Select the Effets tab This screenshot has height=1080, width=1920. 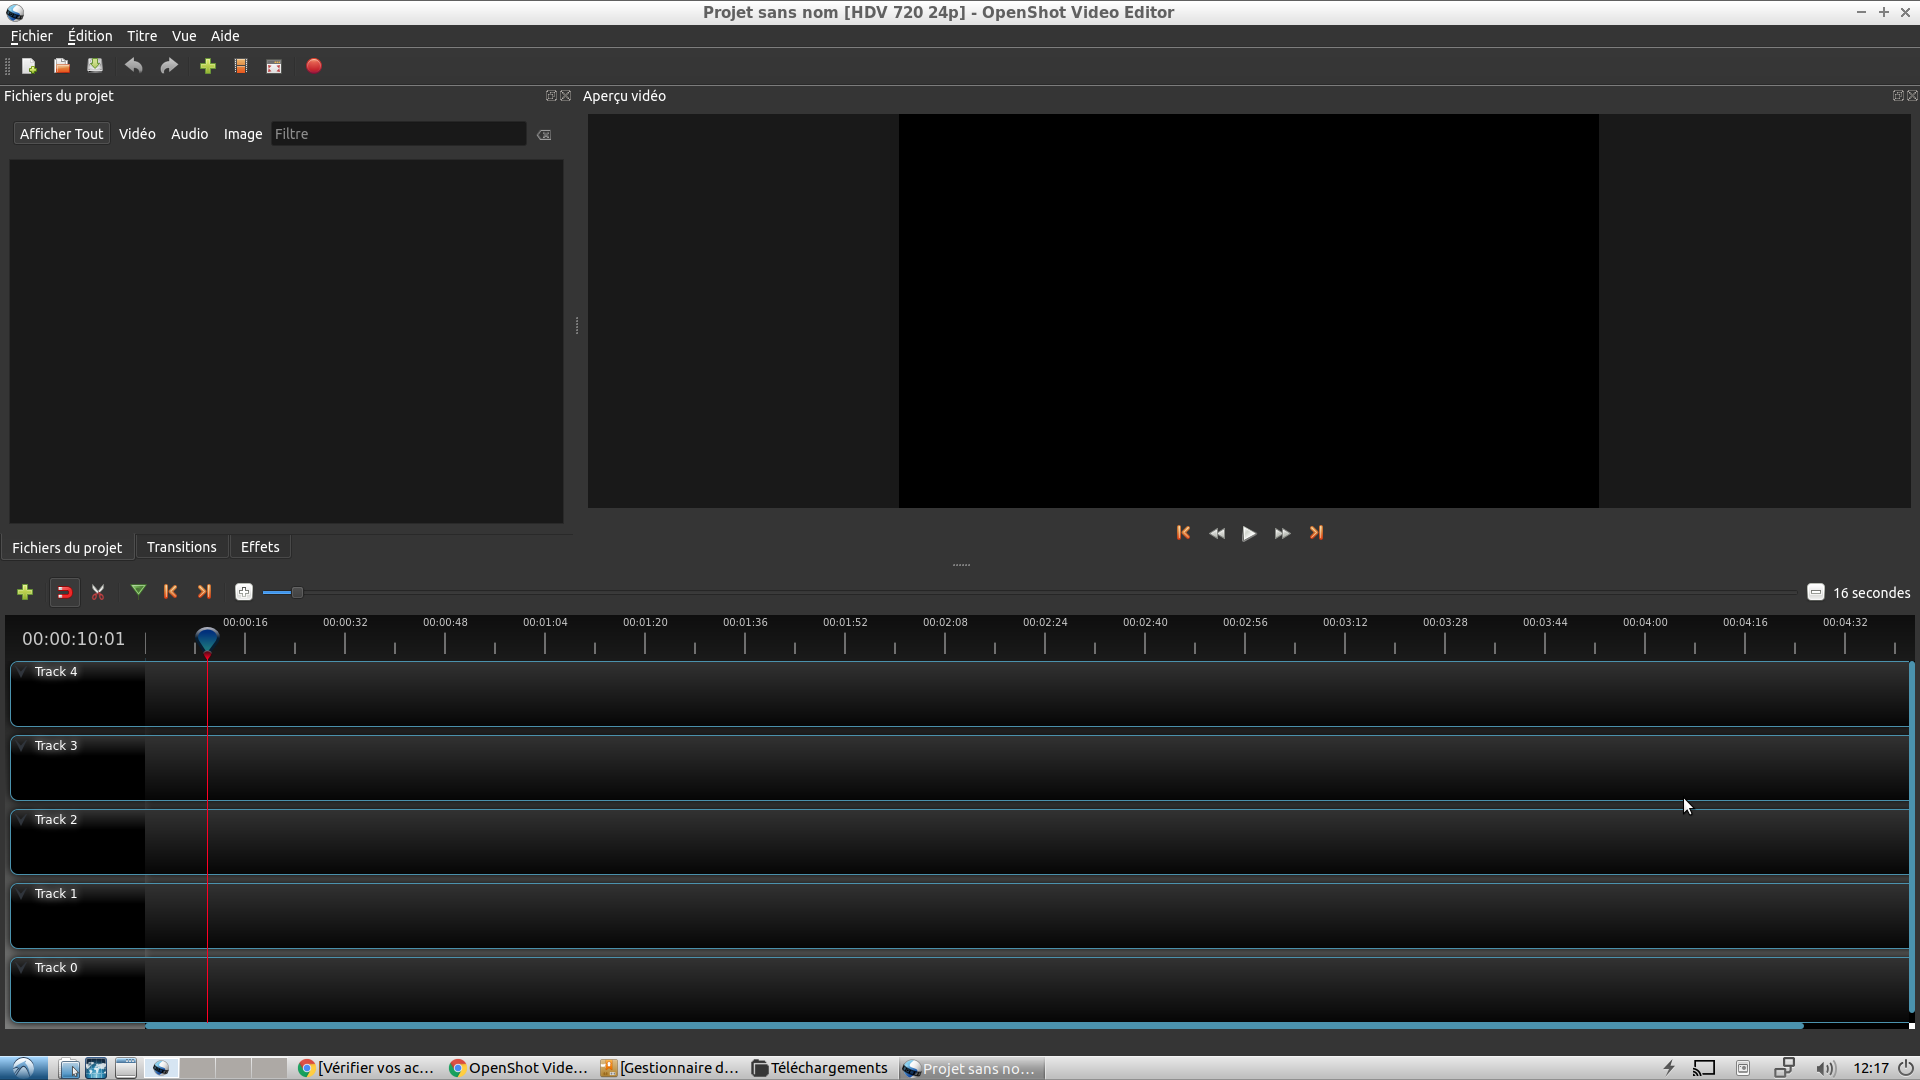coord(258,546)
